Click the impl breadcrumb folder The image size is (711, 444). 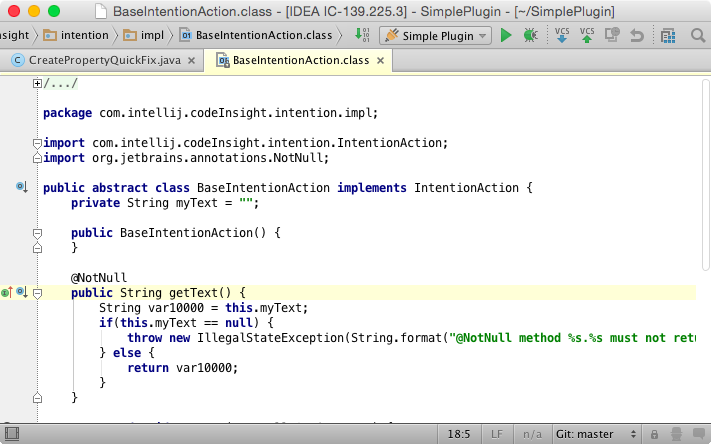(143, 35)
